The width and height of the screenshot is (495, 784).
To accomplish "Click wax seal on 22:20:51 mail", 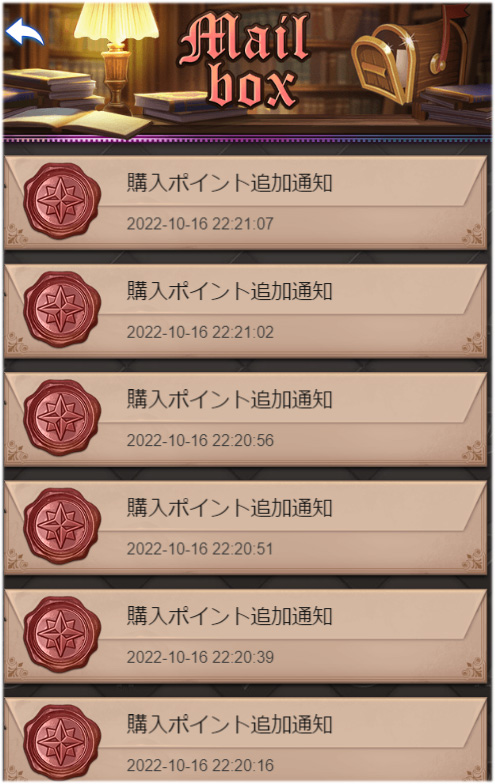I will pyautogui.click(x=62, y=526).
